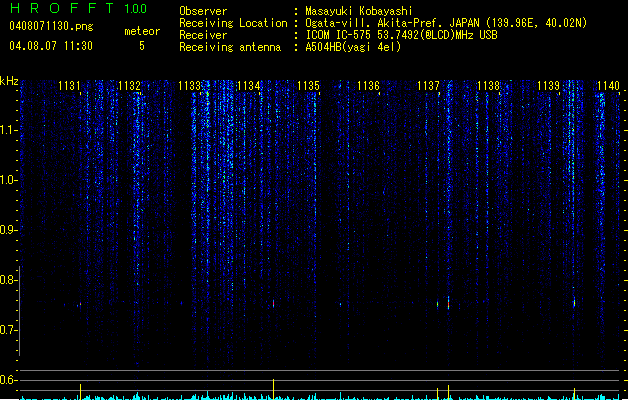This screenshot has width=629, height=400.
Task: Click the yellow intensity spike at 1131
Action: [80, 392]
